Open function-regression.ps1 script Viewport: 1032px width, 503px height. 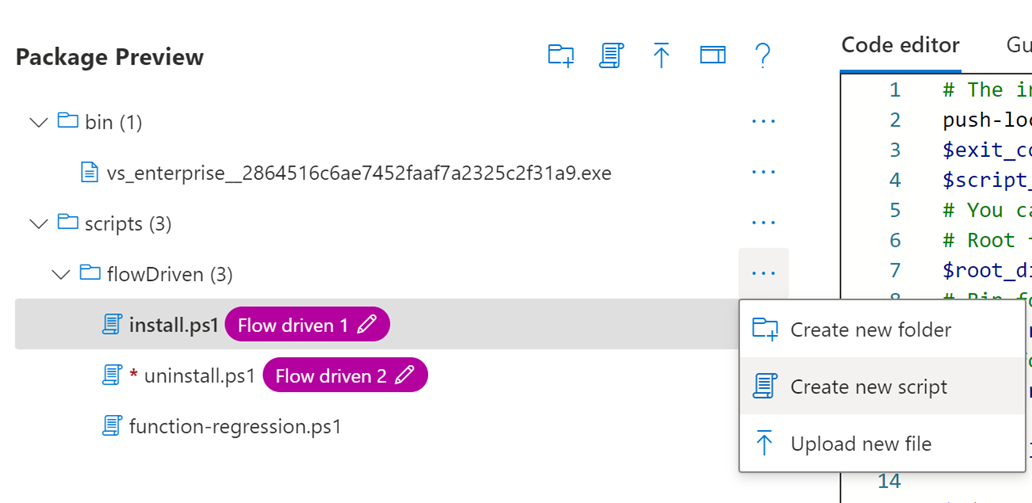point(236,427)
